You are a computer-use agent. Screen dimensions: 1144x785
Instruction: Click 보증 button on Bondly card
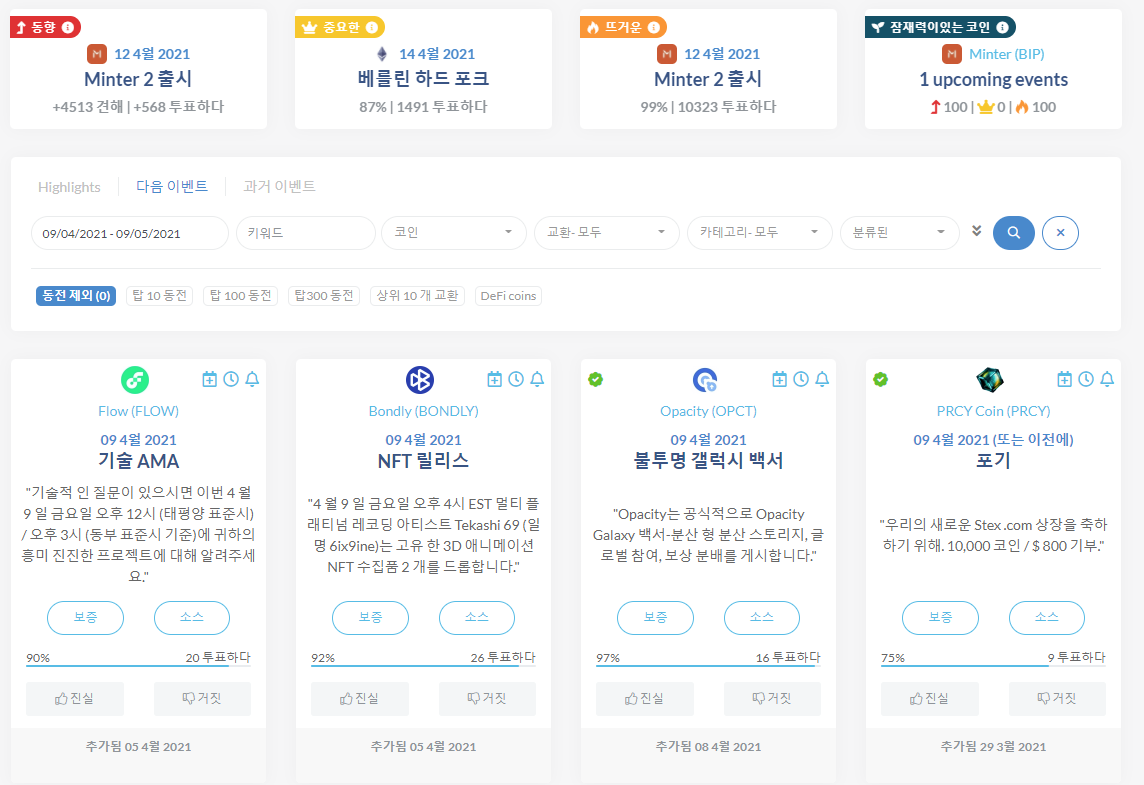coord(371,617)
